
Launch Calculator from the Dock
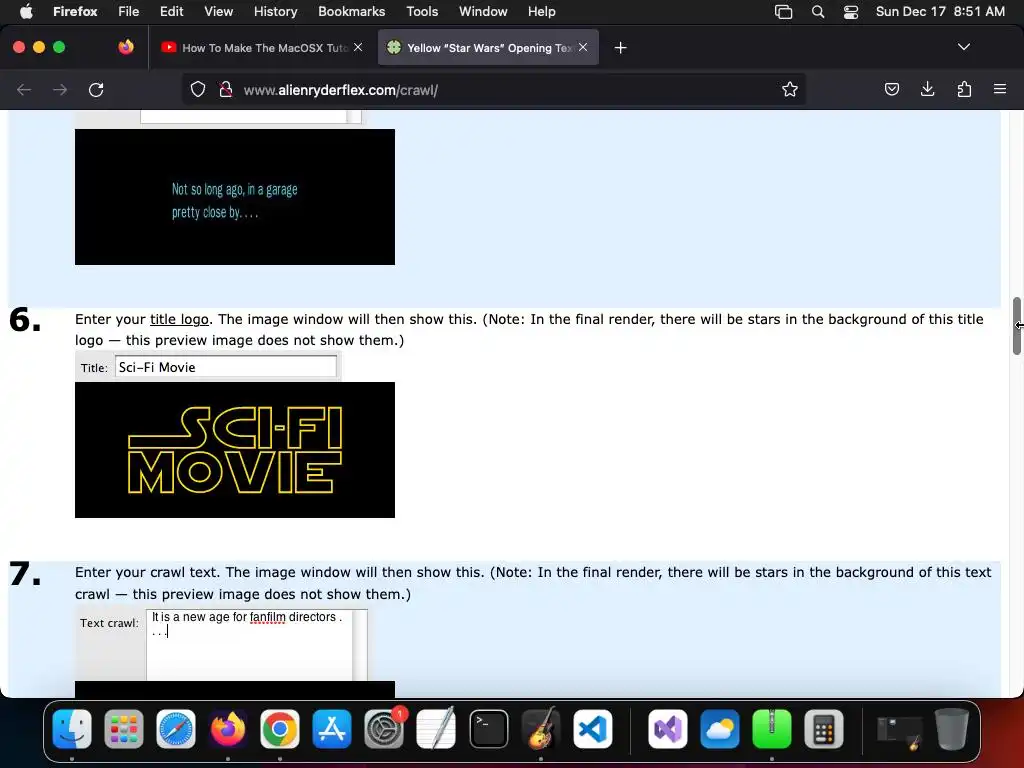824,729
